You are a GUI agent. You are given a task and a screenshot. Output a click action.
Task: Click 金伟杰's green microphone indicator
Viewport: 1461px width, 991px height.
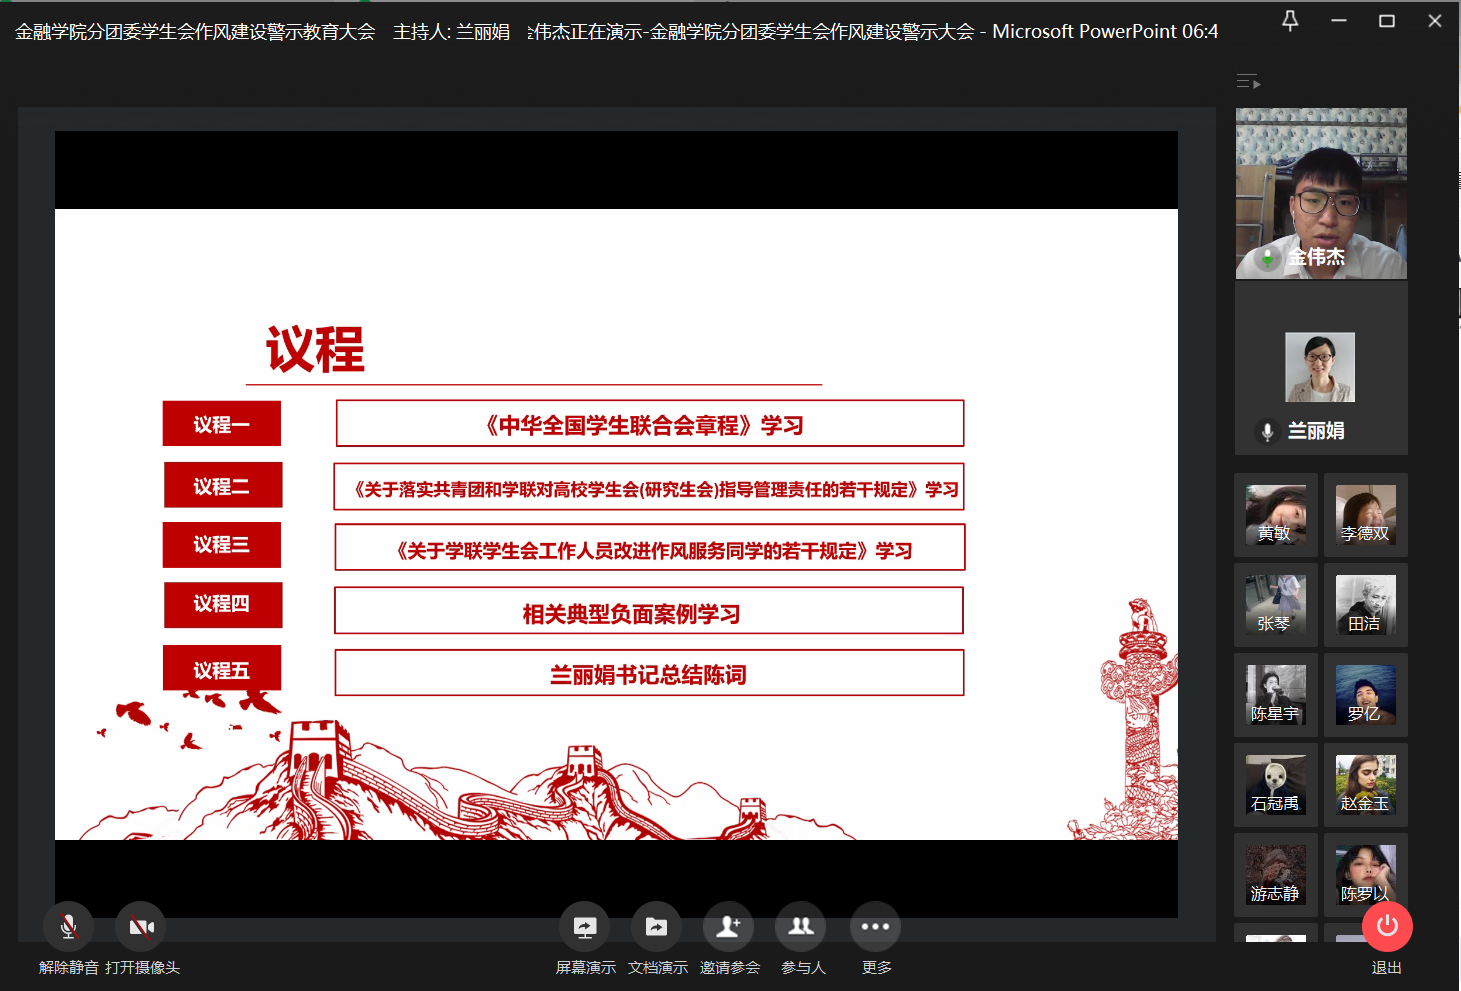1268,258
